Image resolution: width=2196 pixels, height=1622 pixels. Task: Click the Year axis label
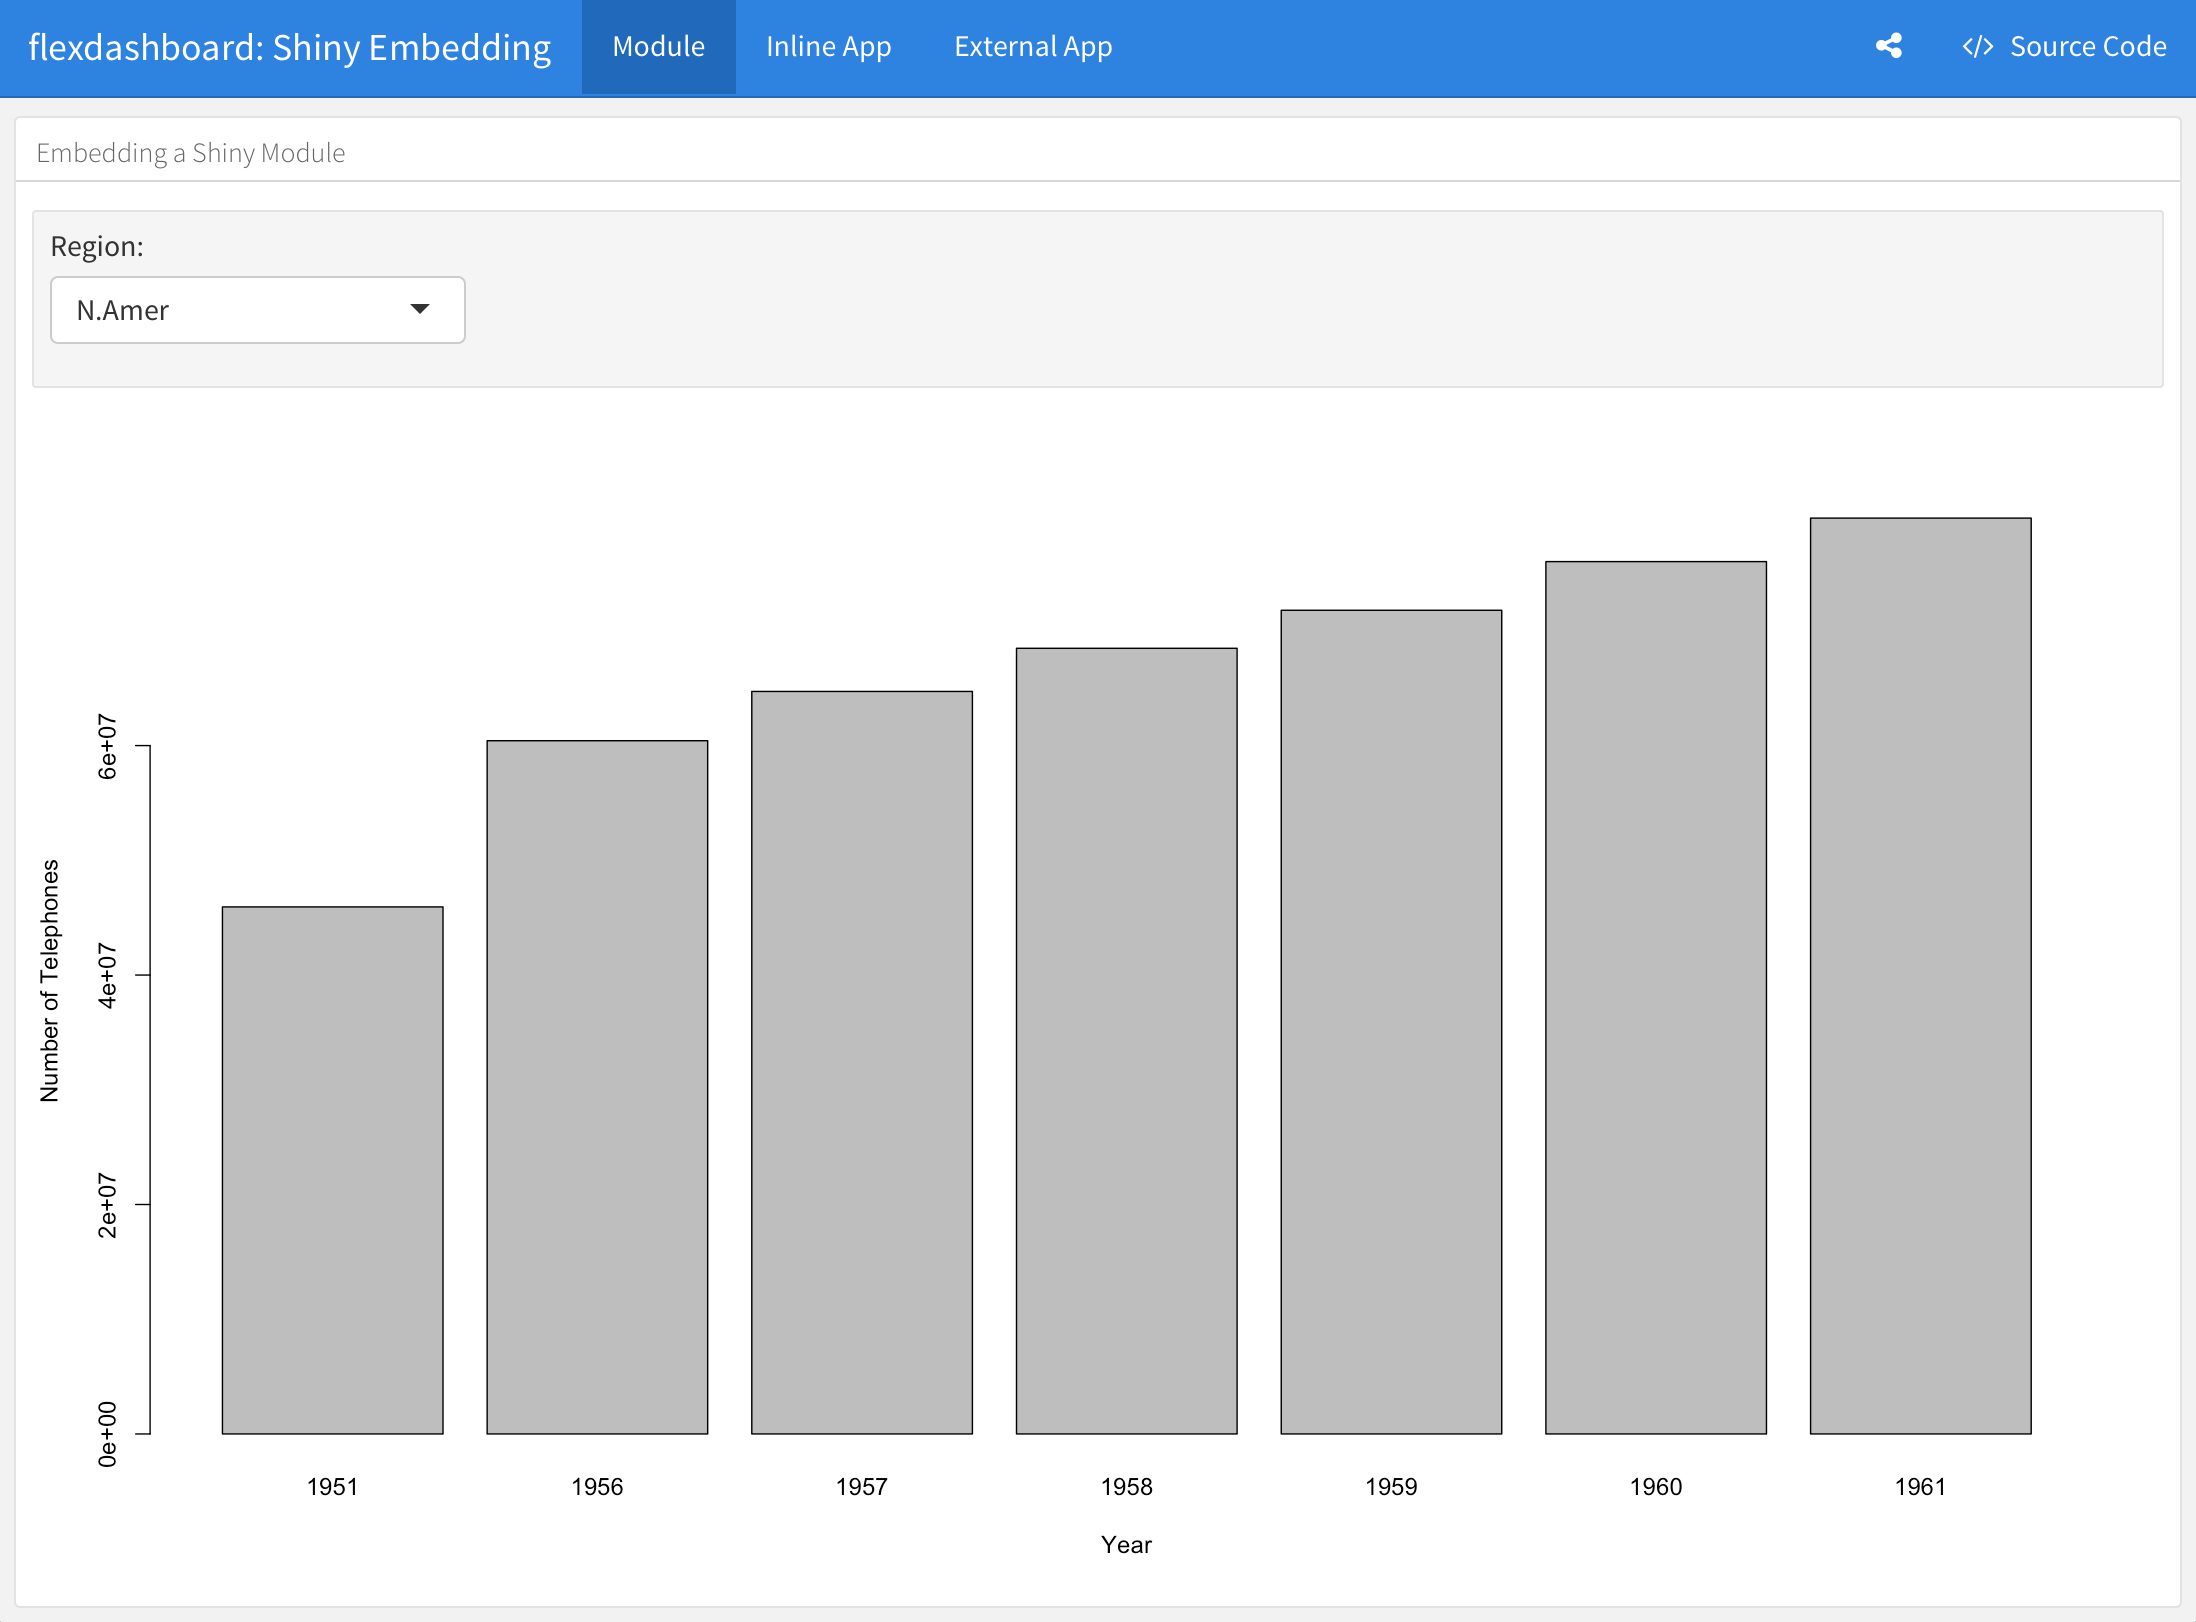pyautogui.click(x=1126, y=1544)
